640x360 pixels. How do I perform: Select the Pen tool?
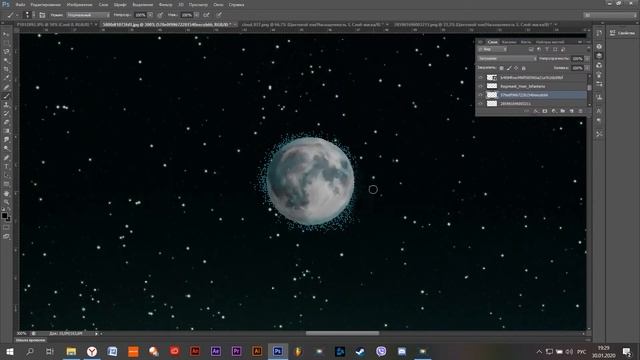(x=6, y=158)
